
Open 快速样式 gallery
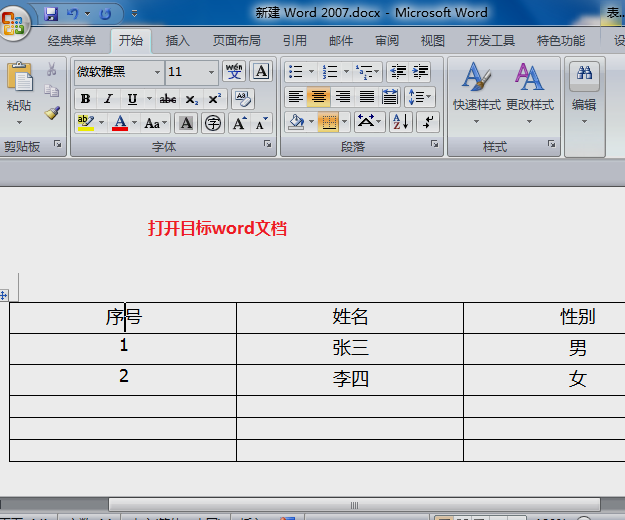476,93
